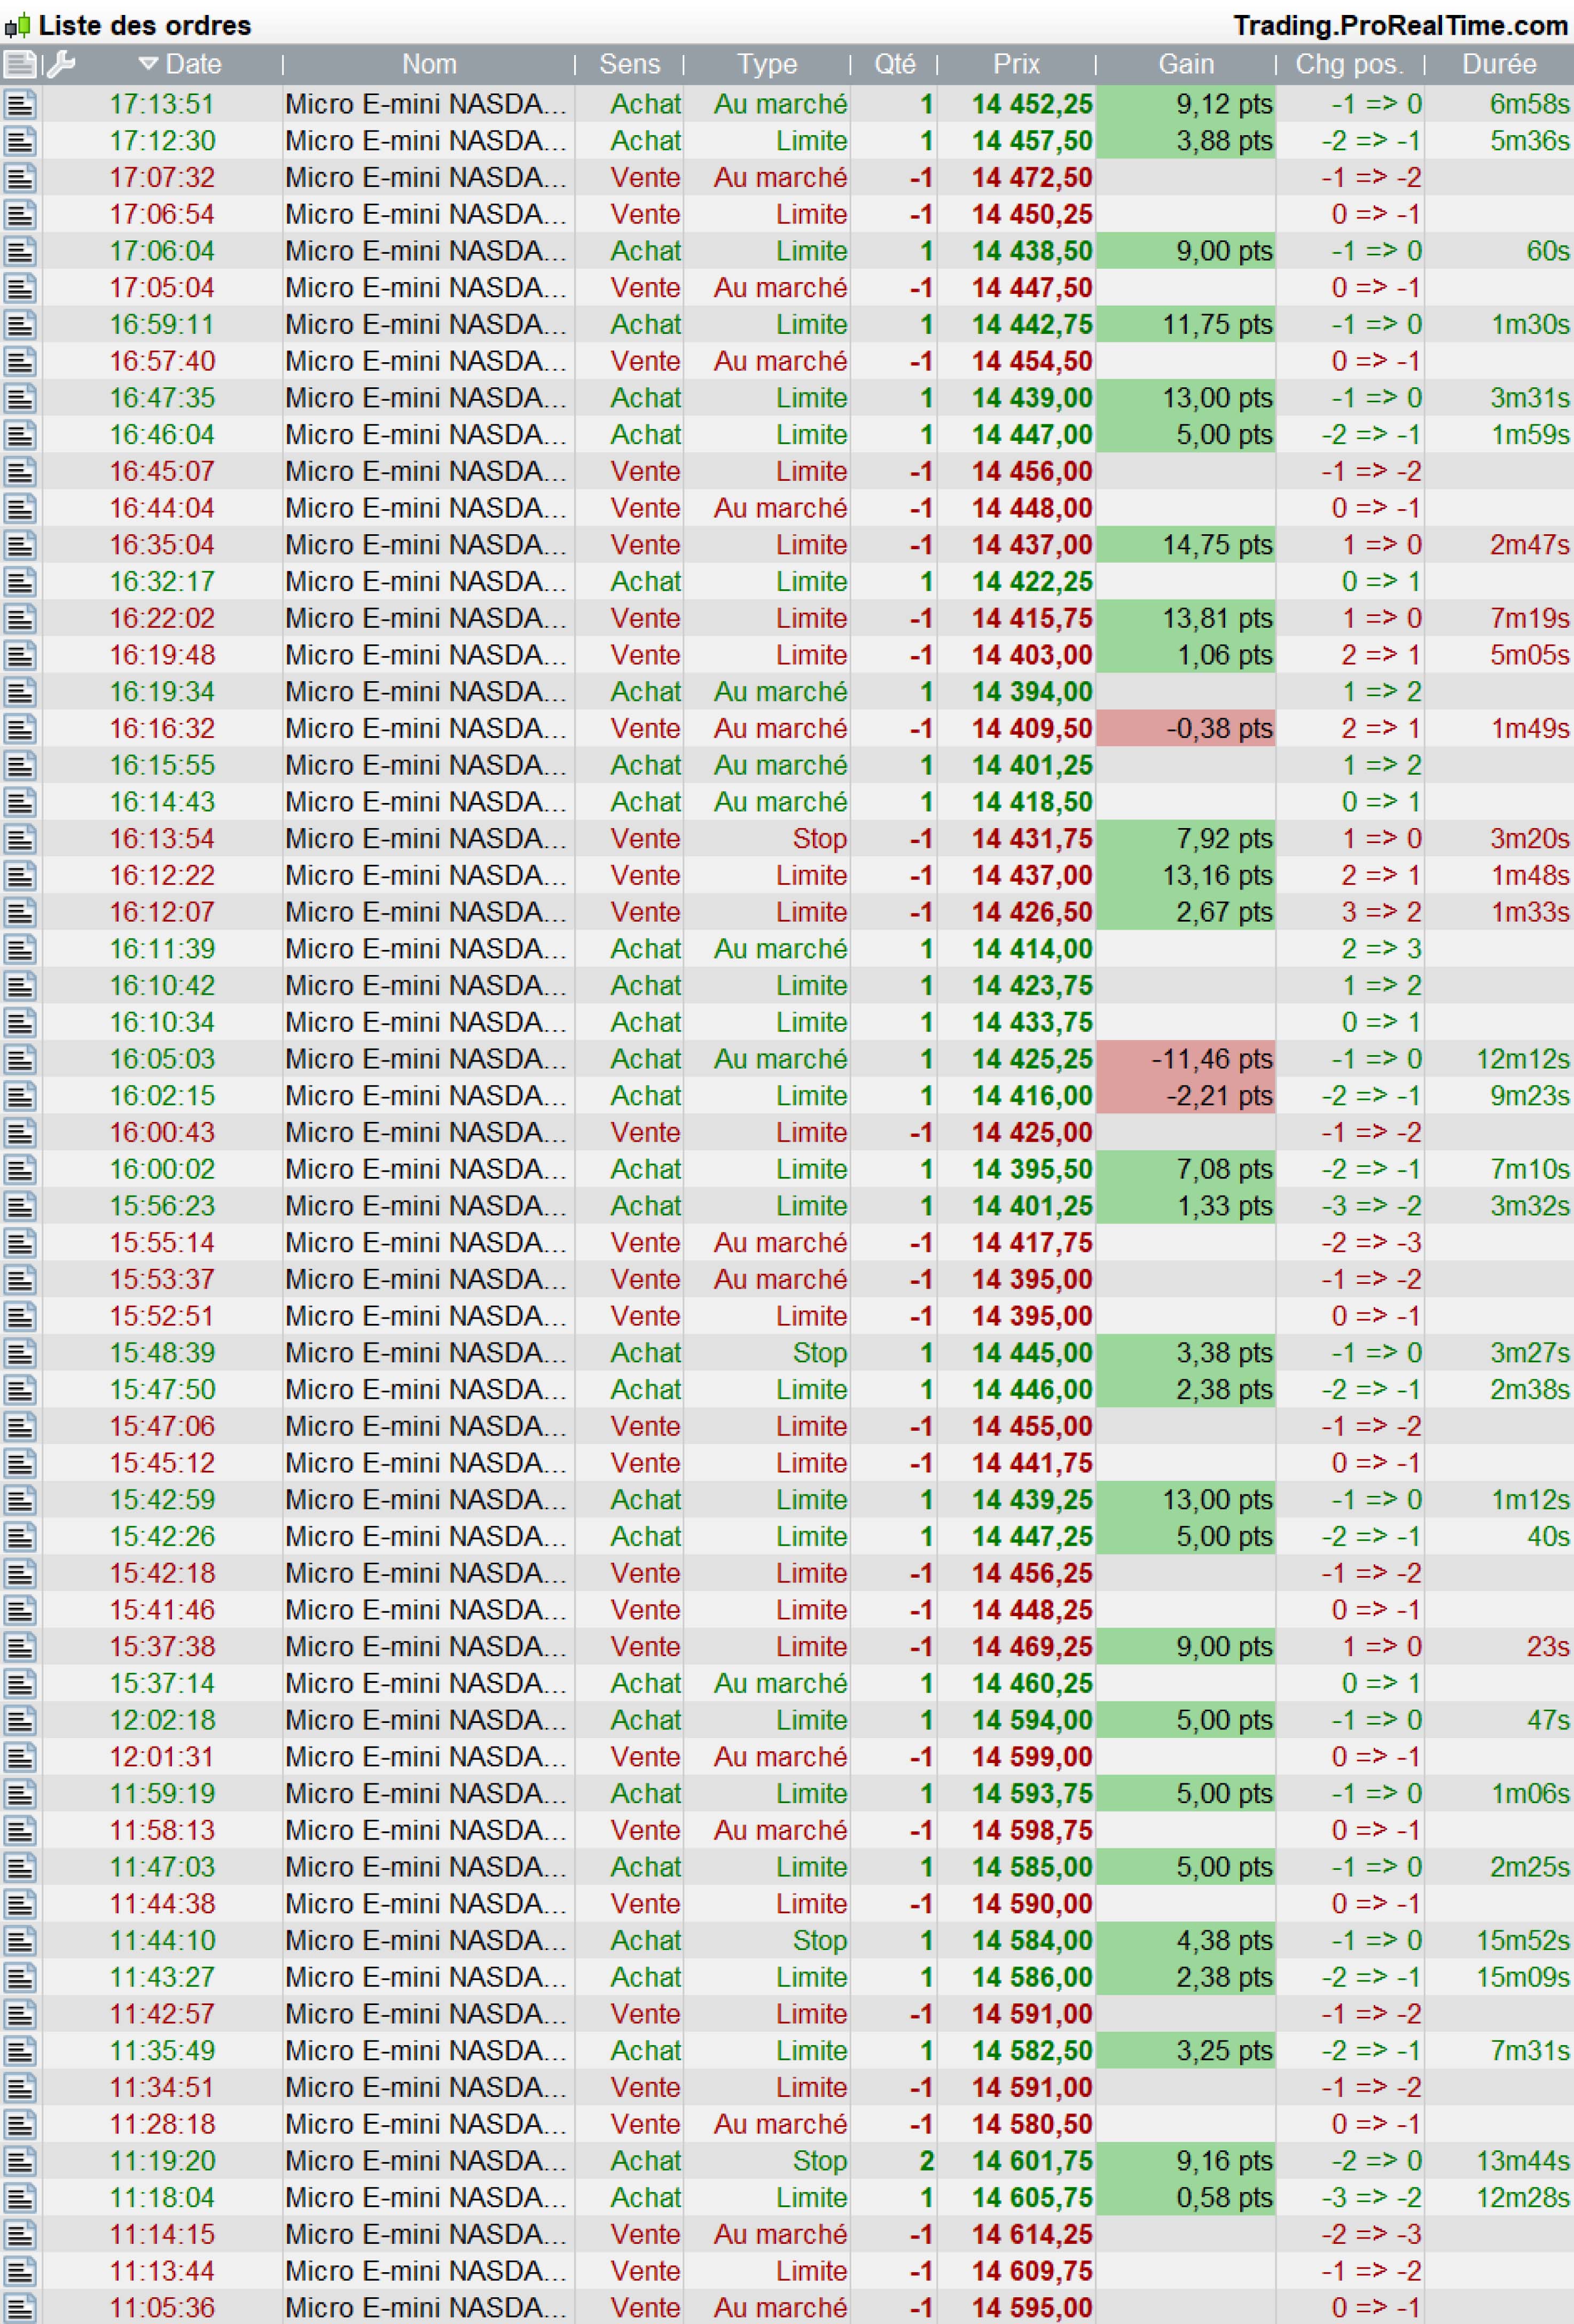Screen dimensions: 1574x2324
Task: Toggle the Date column sort arrow
Action: coord(148,64)
